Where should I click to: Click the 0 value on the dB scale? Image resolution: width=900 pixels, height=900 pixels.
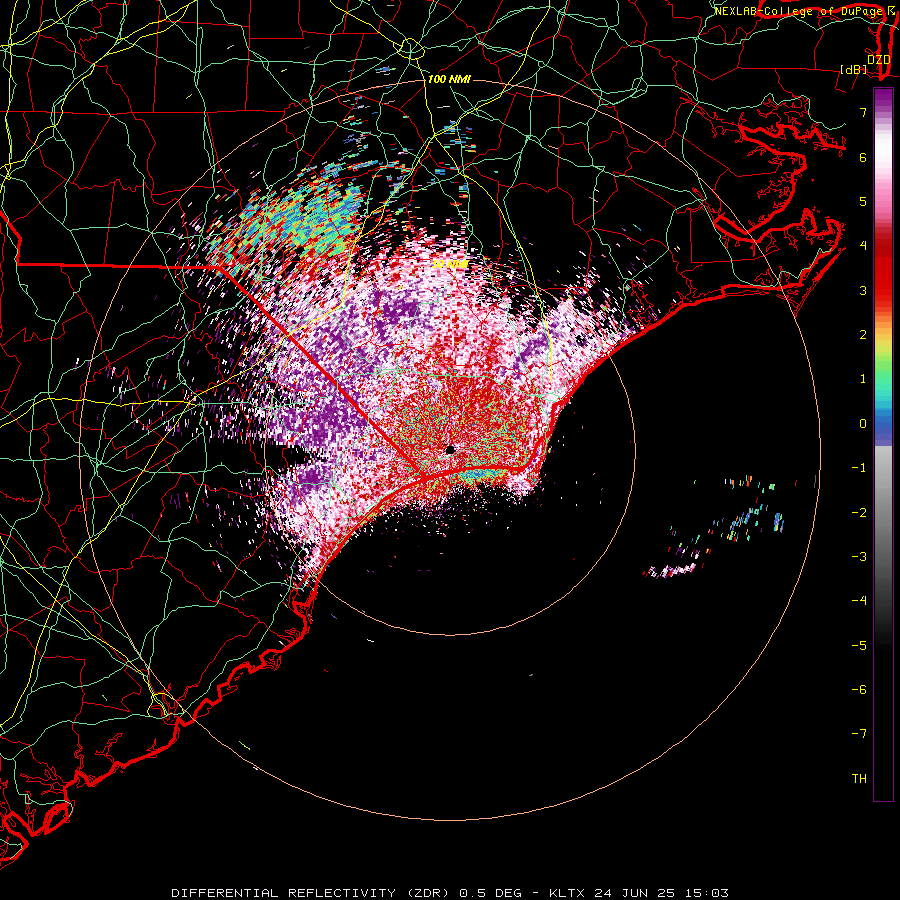tap(863, 424)
